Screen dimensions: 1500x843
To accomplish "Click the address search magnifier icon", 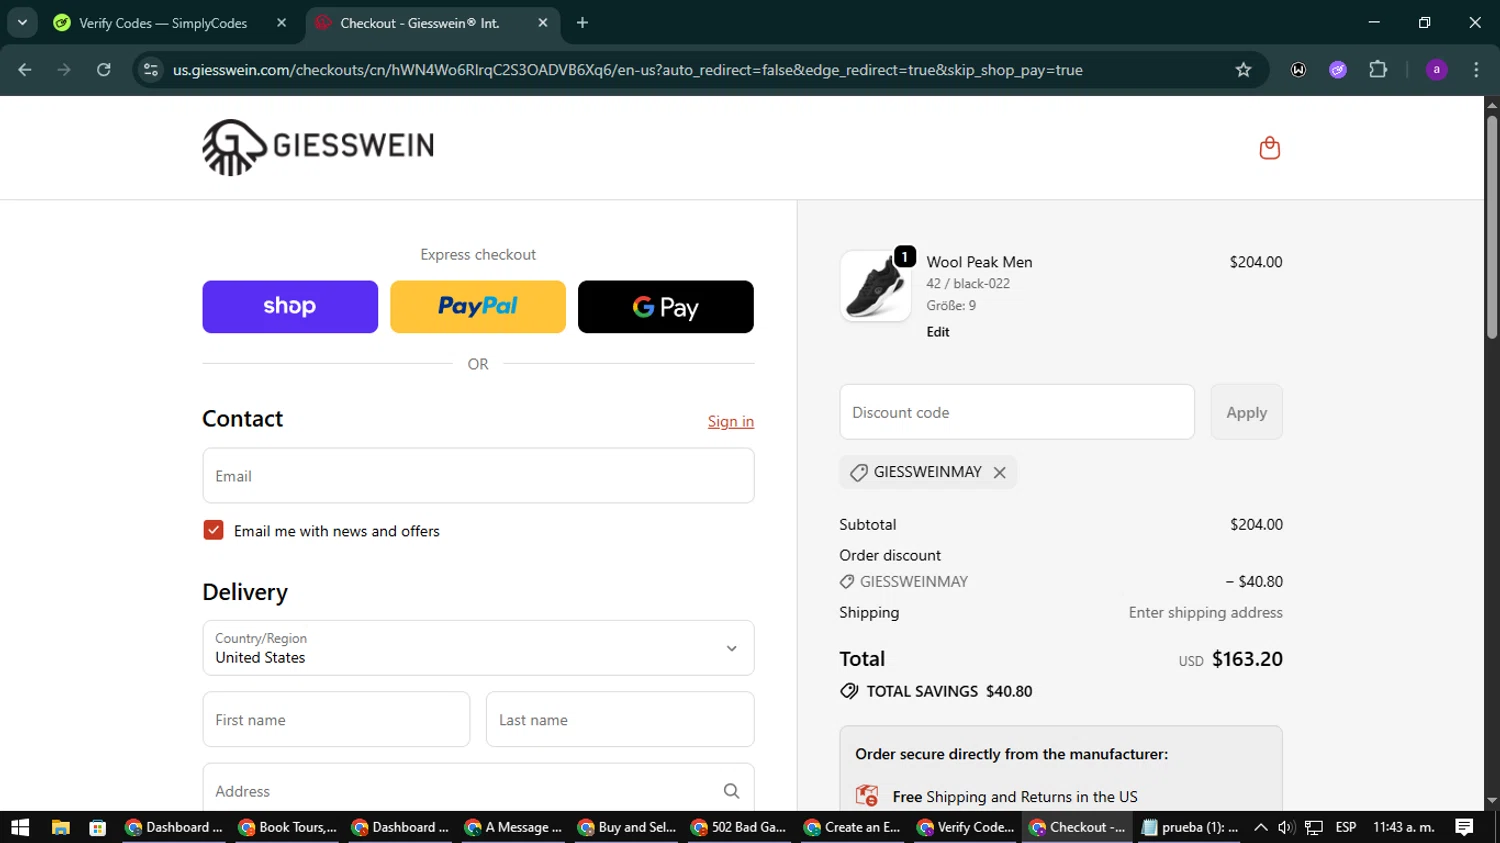I will point(731,791).
